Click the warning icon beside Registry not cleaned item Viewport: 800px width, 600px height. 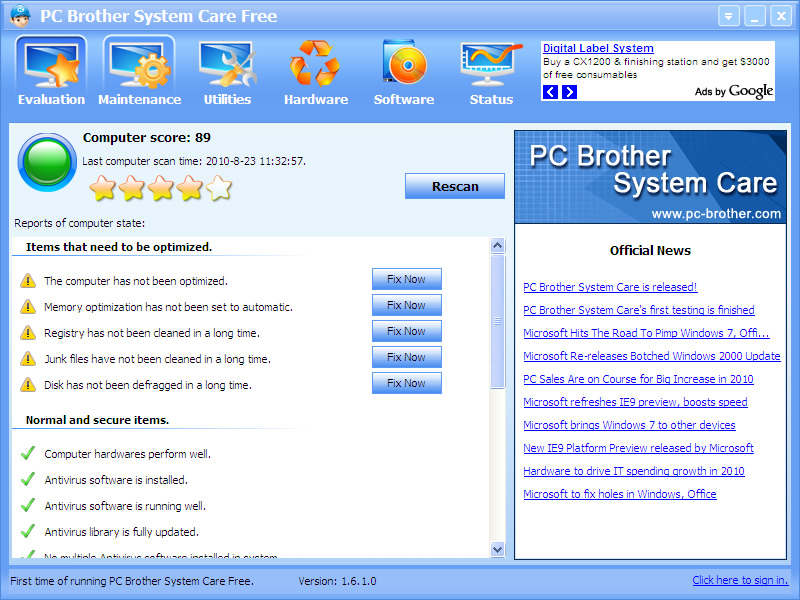[28, 333]
